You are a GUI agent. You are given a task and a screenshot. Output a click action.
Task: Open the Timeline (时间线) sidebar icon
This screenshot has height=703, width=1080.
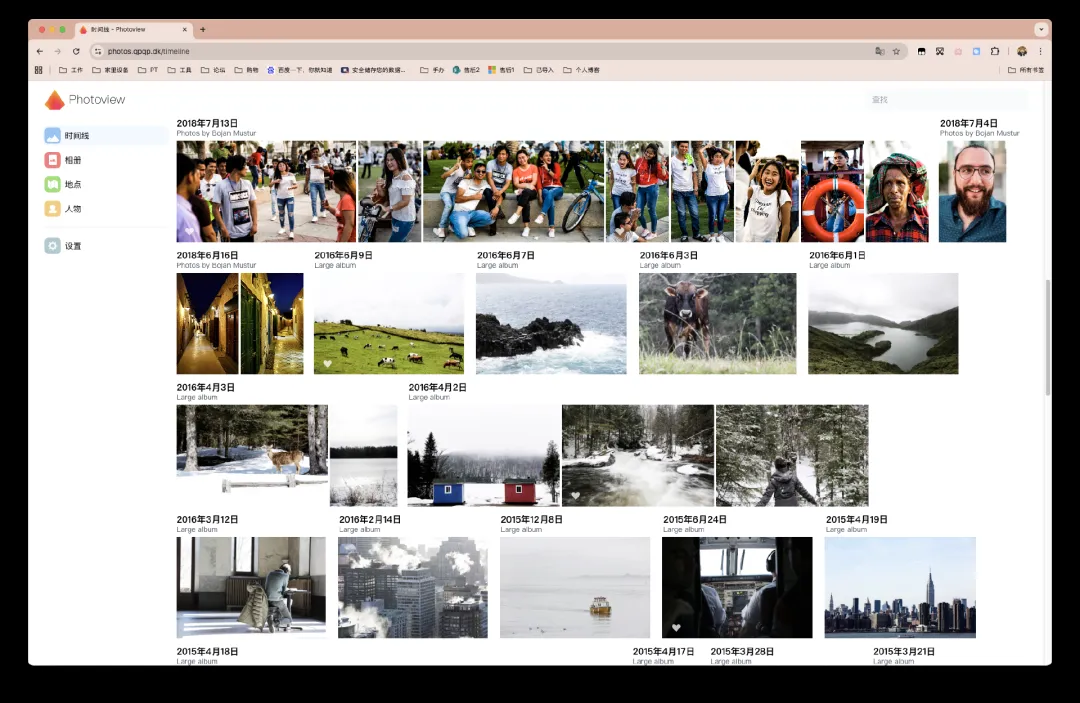click(x=53, y=135)
